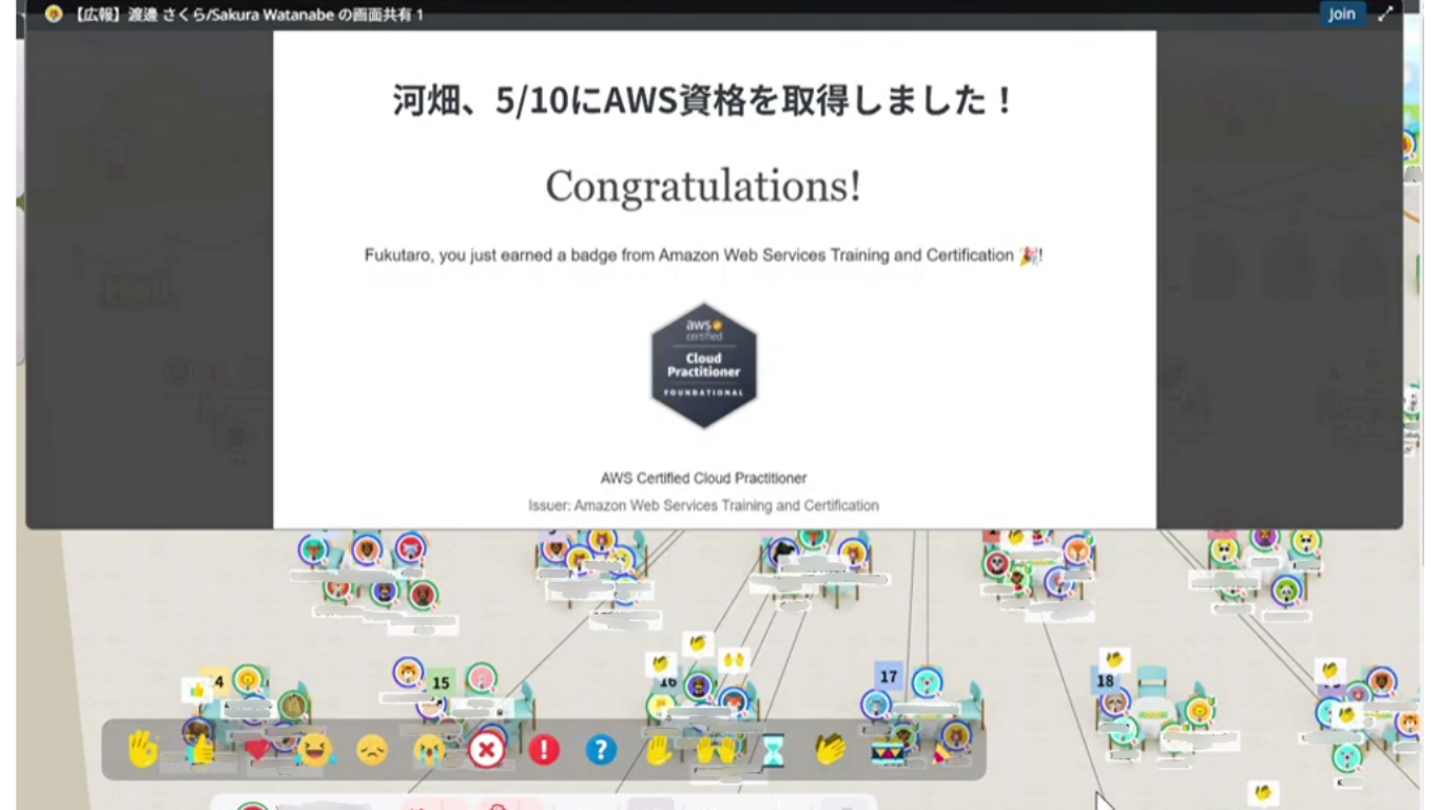This screenshot has height=810, width=1440.
Task: Open the AWS Cloud Practitioner badge image
Action: click(x=704, y=366)
